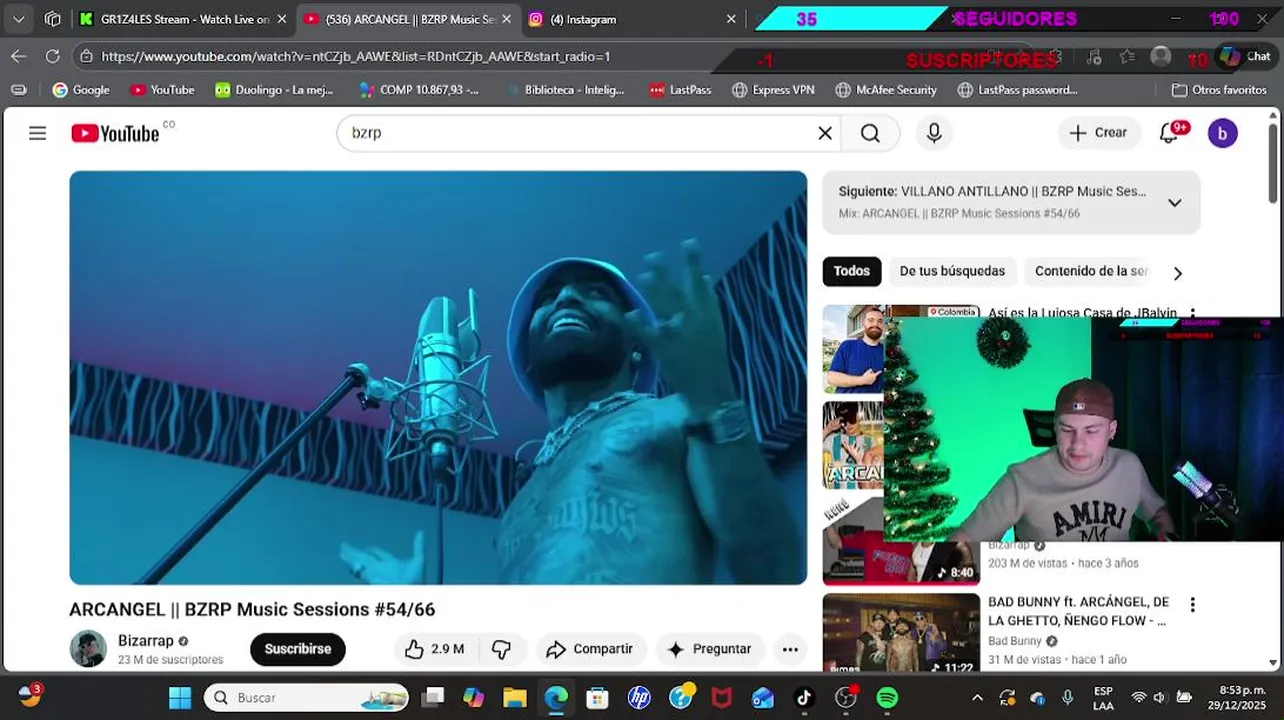Open the Windows Start menu

pos(180,697)
